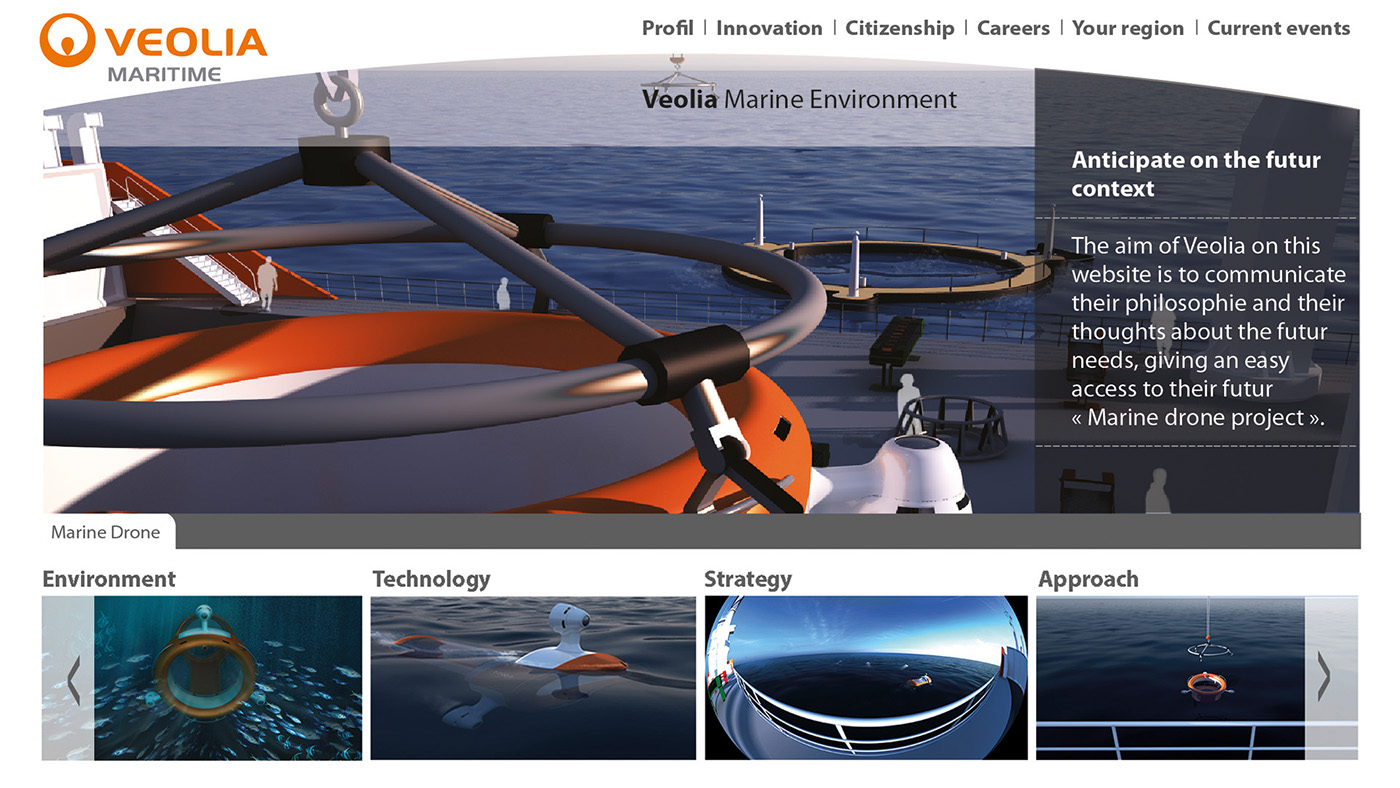Switch to the Marine Drone tab
Viewport: 1400px width, 788px height.
(107, 532)
